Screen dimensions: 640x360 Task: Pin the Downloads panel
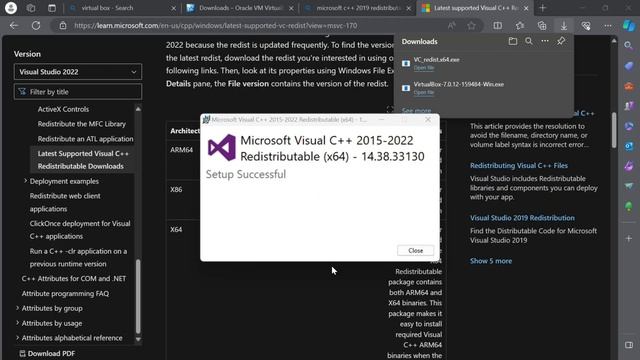point(561,41)
